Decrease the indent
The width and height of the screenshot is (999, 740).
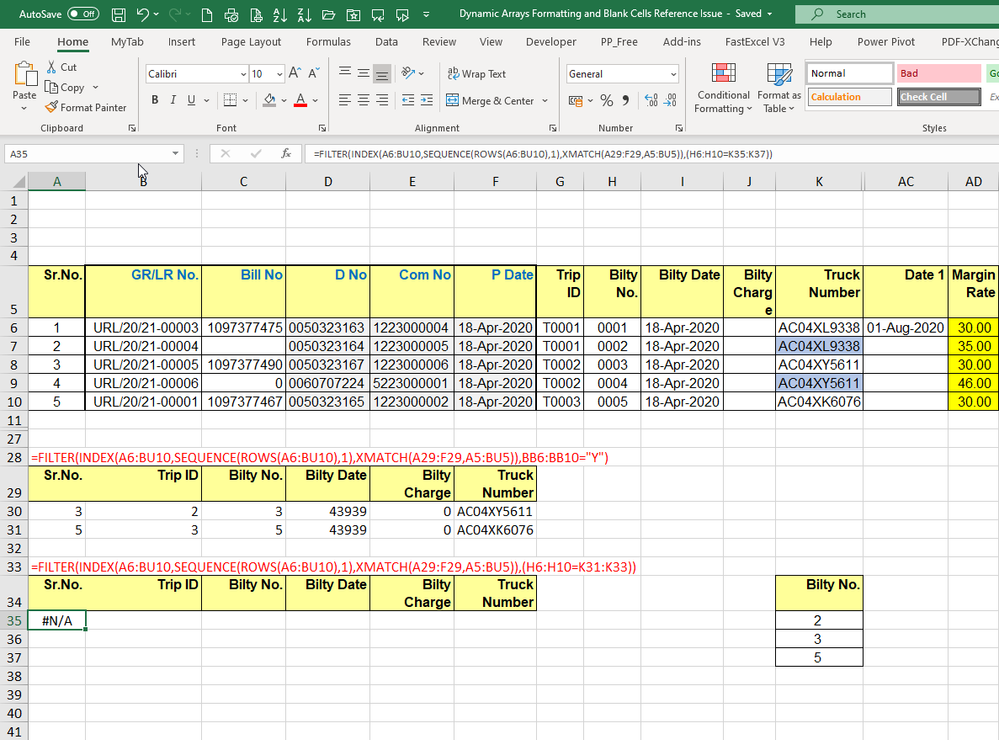(x=408, y=100)
